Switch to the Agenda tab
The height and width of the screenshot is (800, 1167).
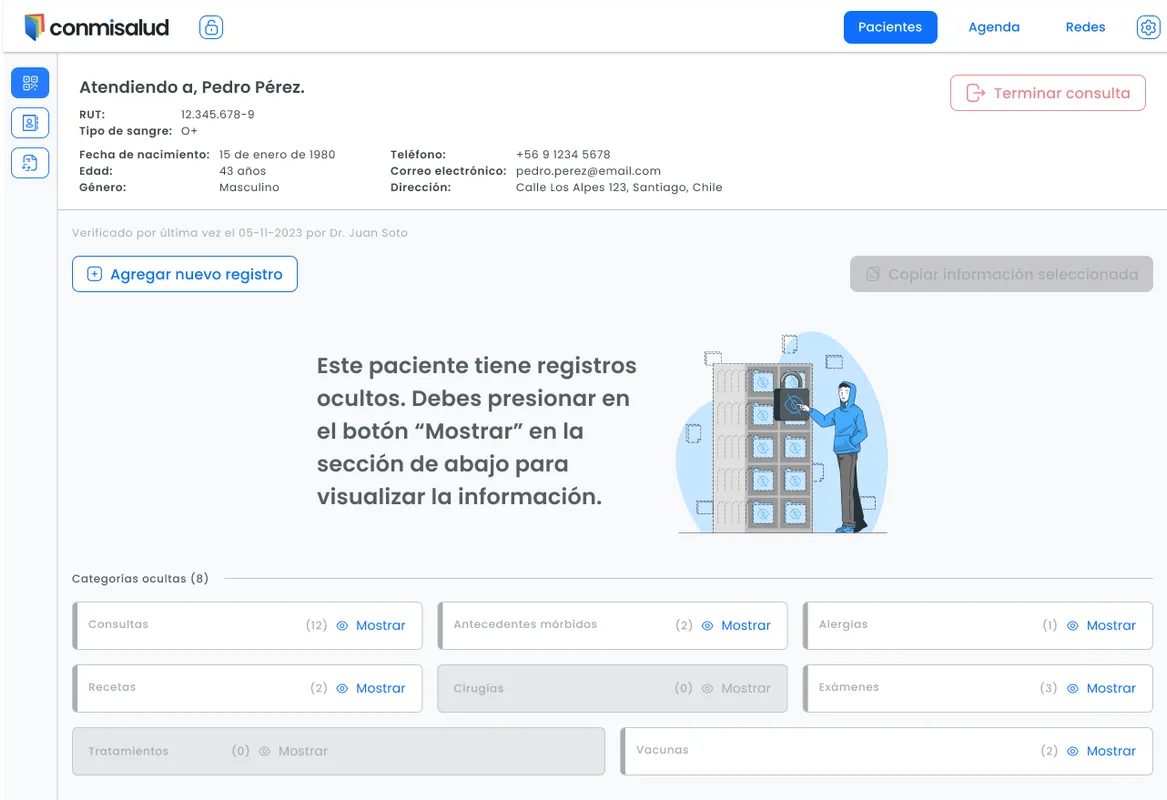click(x=994, y=28)
